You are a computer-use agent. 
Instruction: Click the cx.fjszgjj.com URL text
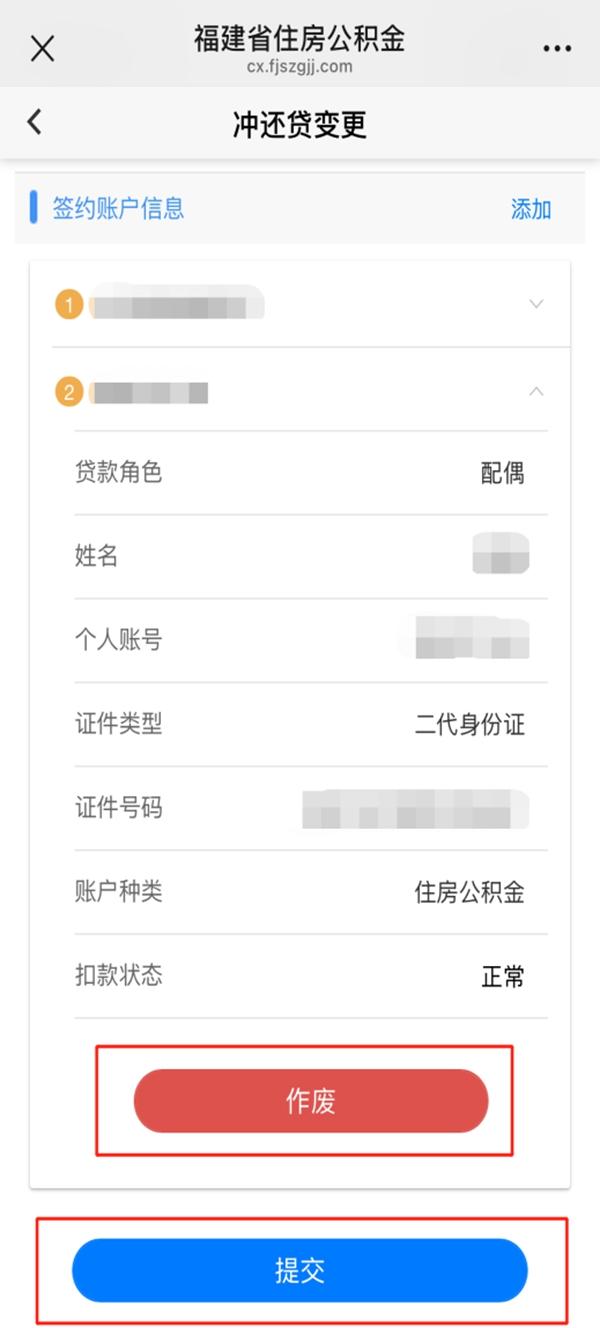coord(299,67)
